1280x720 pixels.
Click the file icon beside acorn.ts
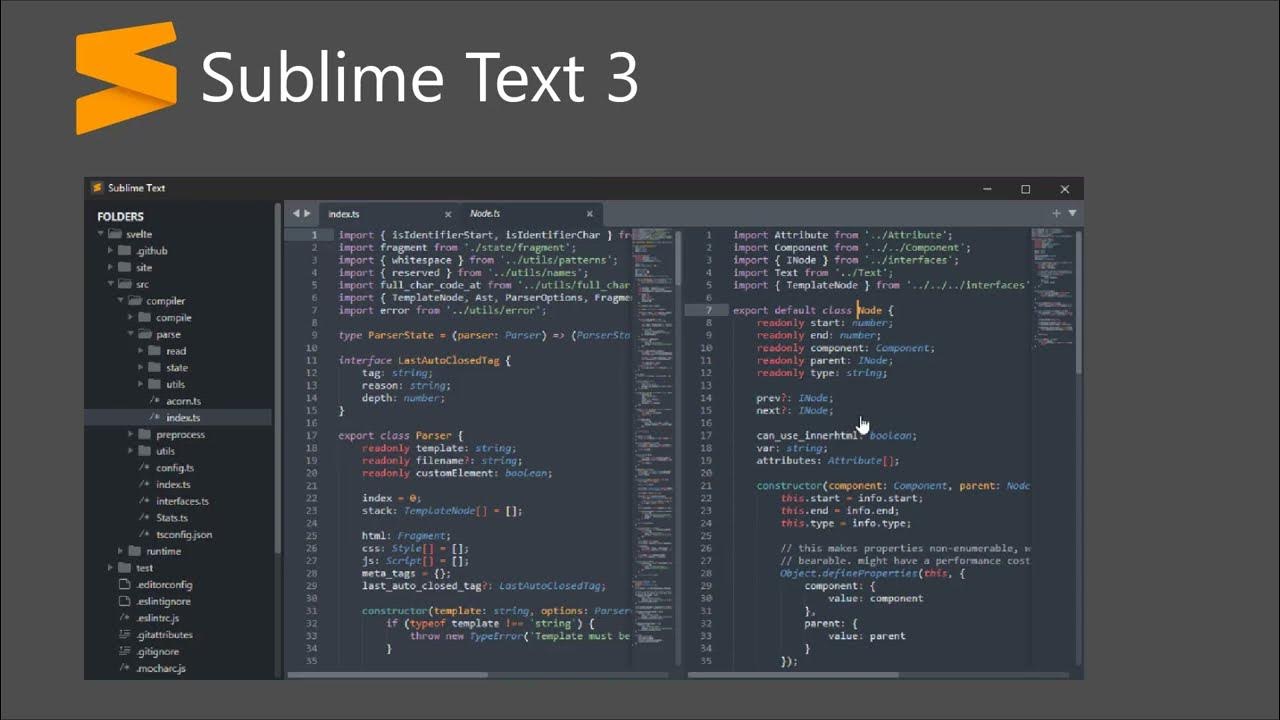point(154,401)
